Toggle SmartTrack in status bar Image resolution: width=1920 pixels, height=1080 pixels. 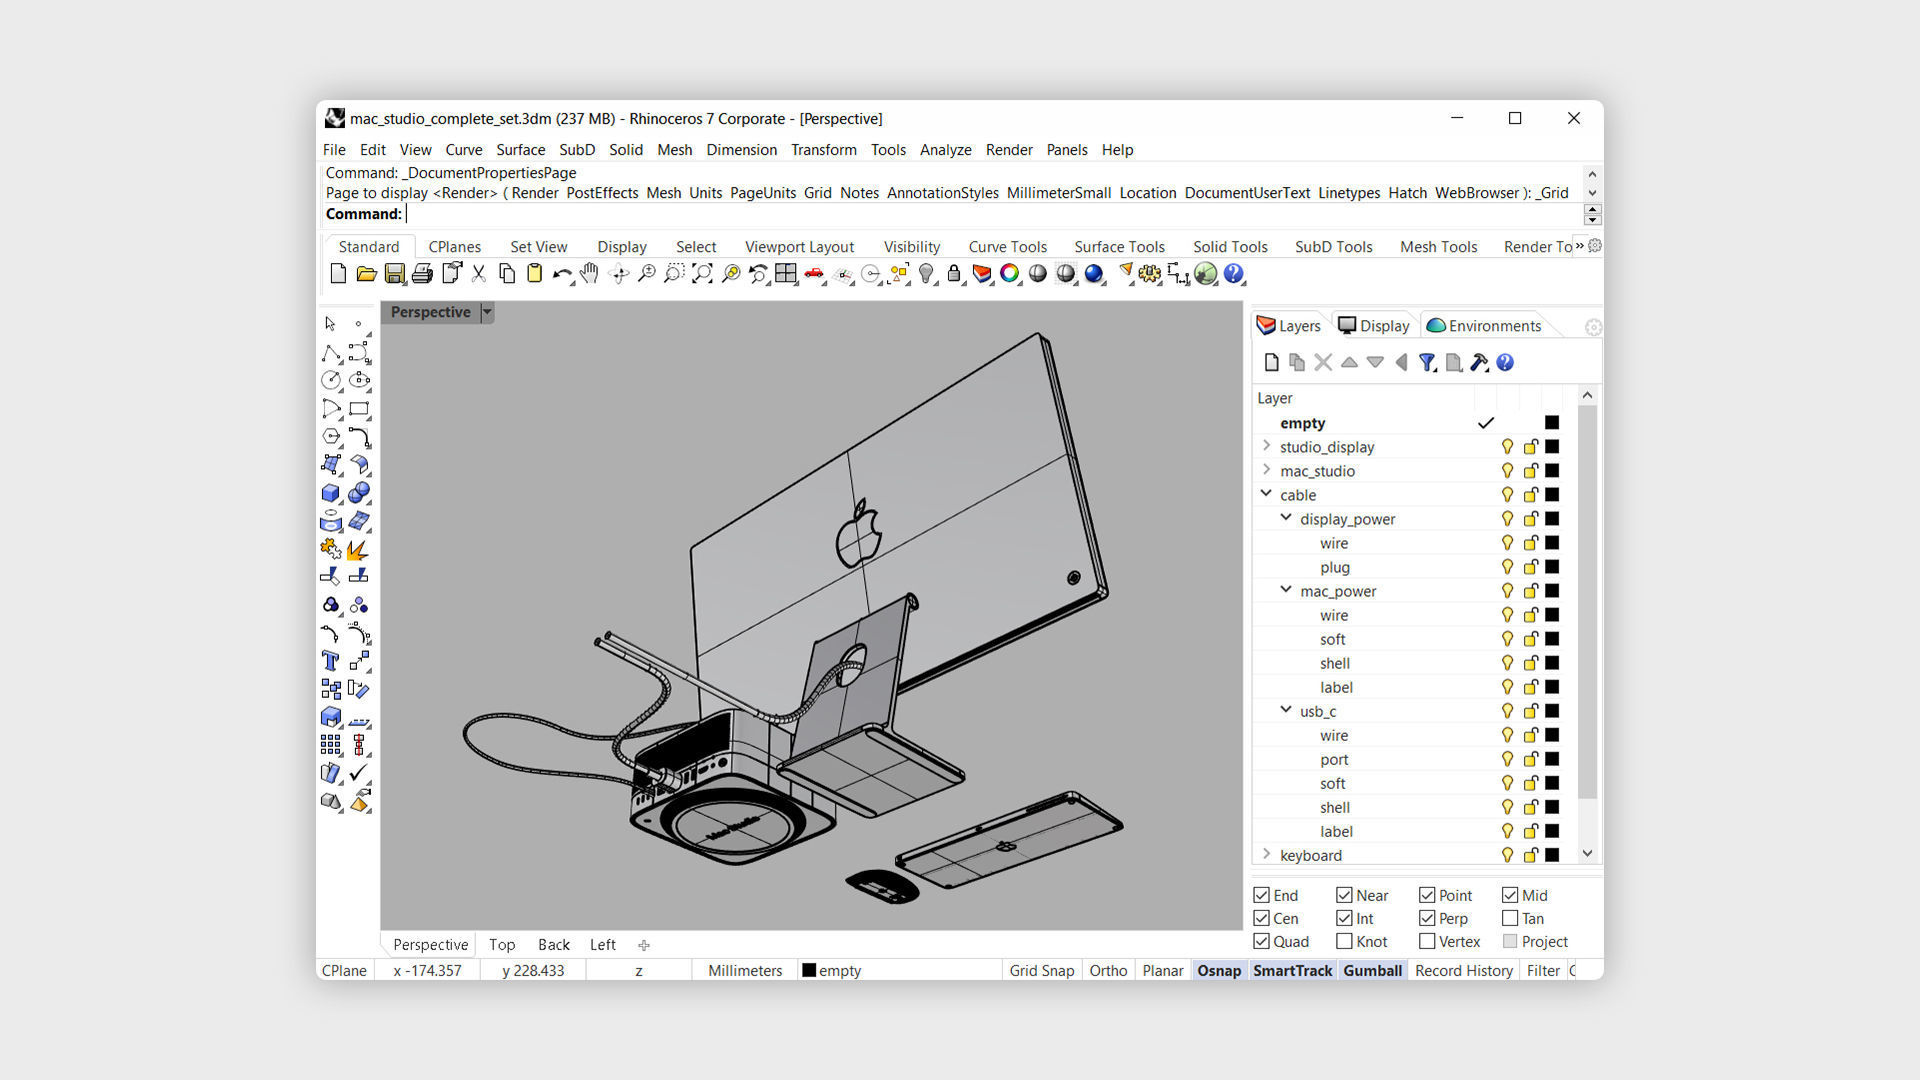[1293, 971]
